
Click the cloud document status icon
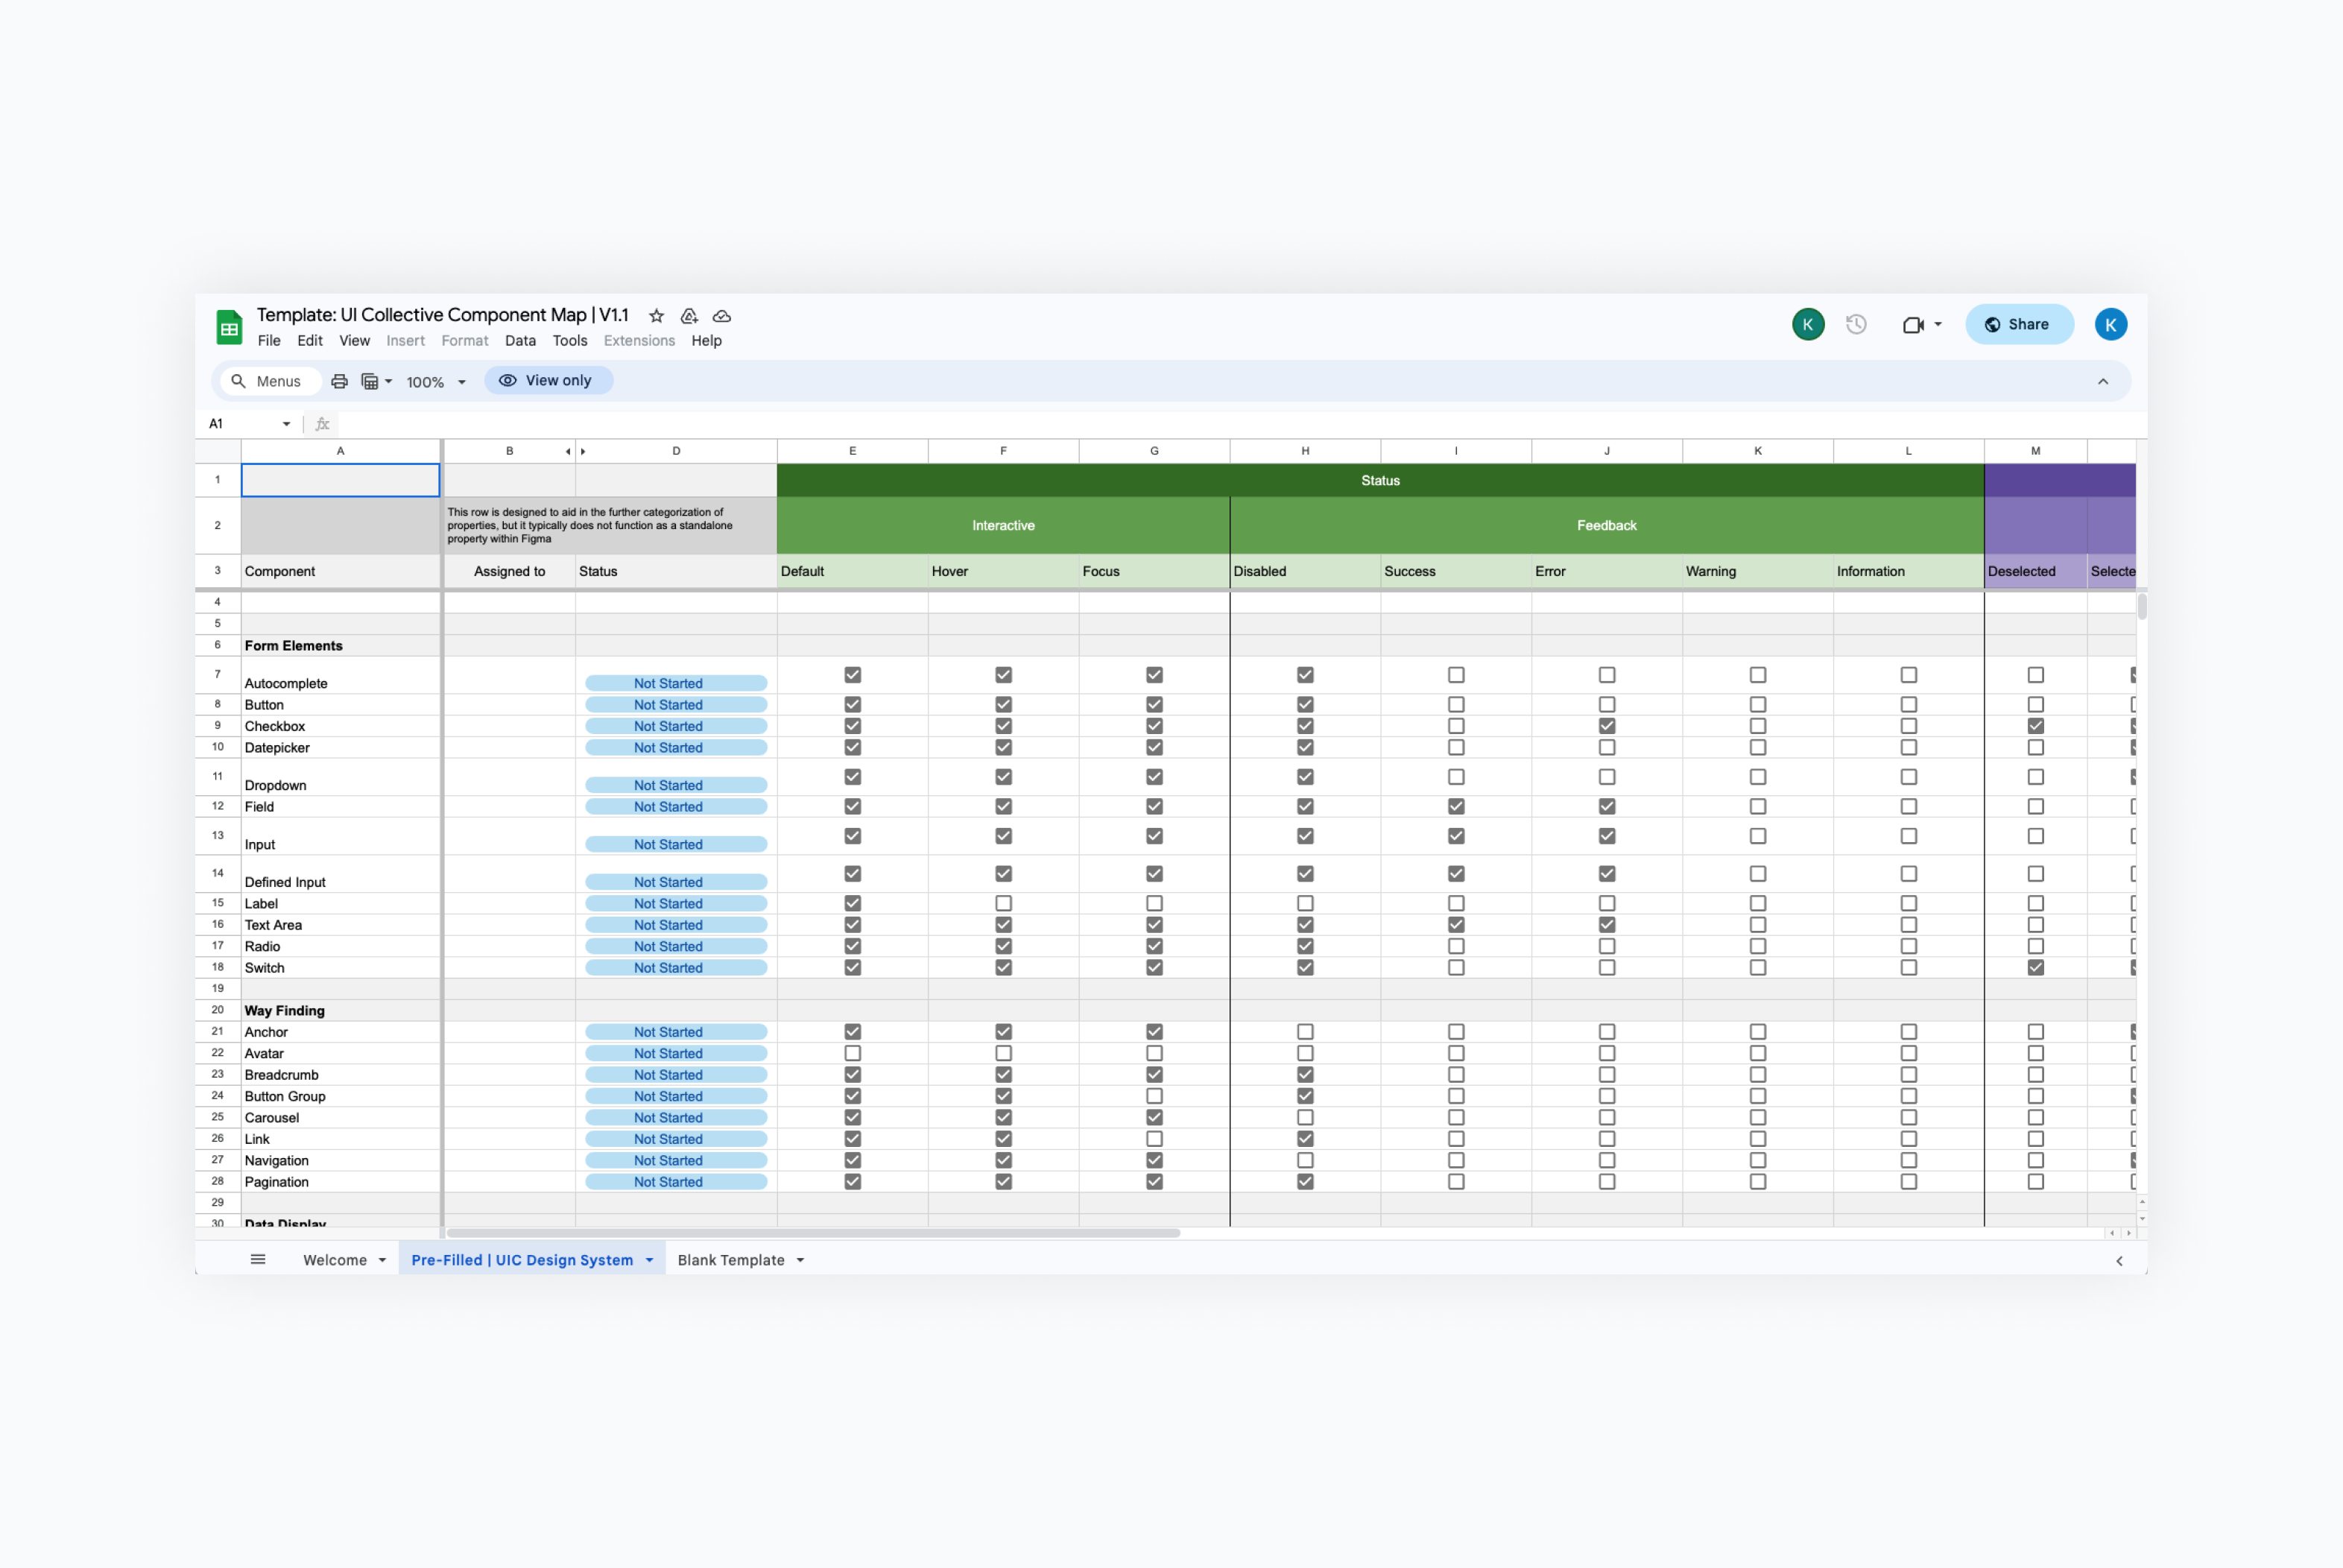coord(722,316)
